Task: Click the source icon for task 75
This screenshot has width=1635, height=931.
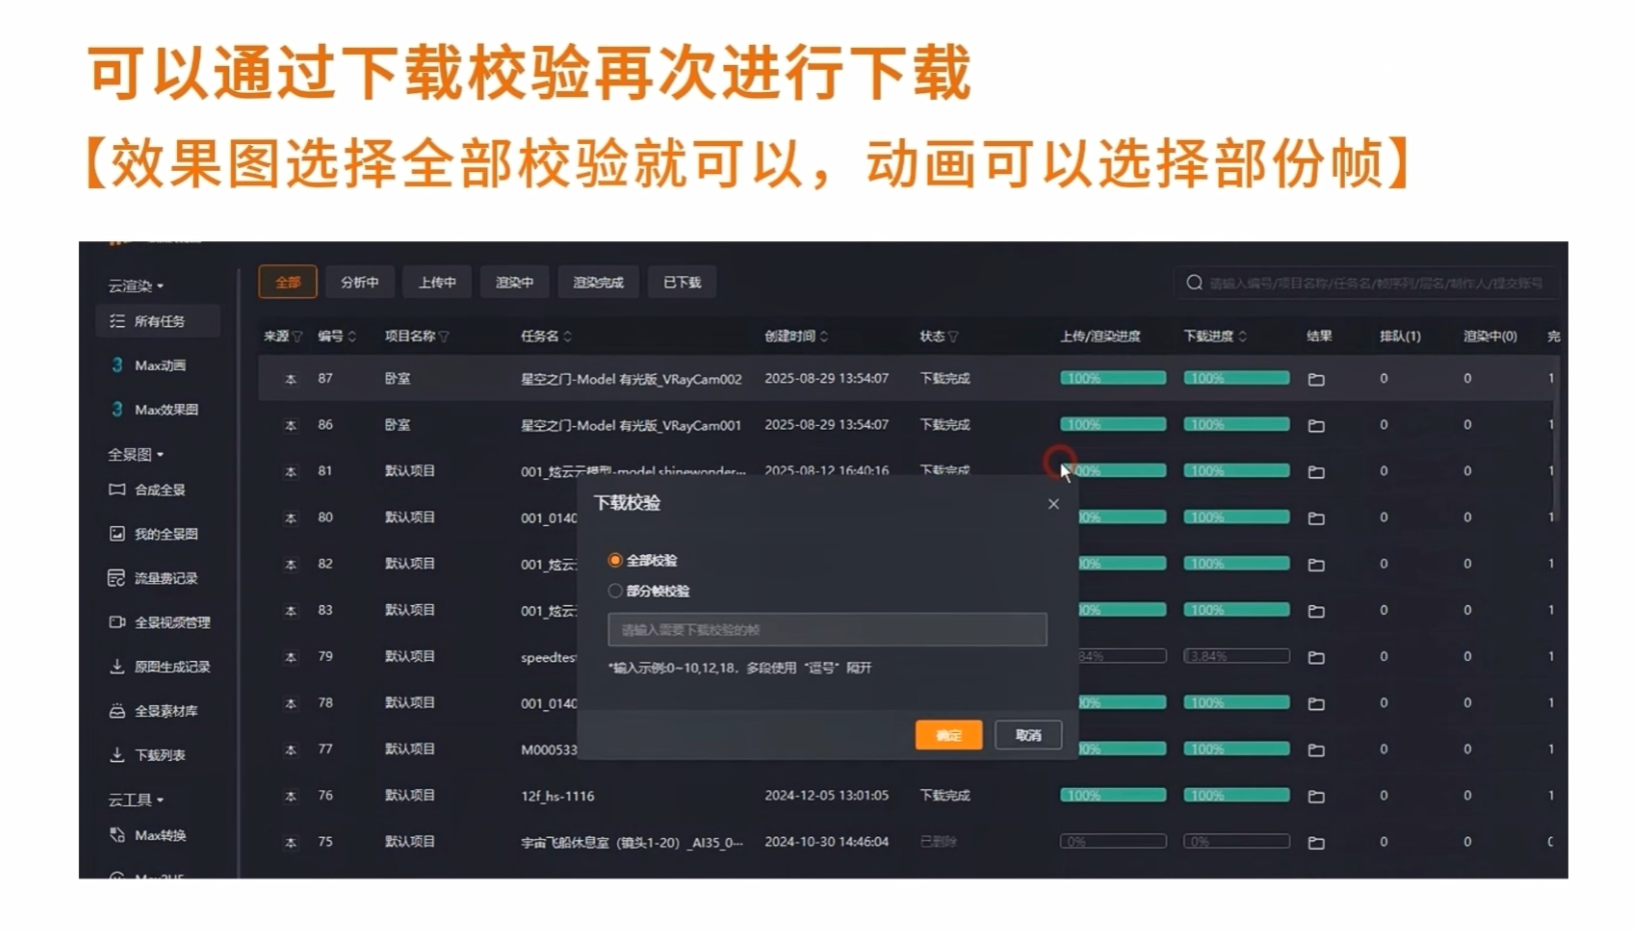Action: click(291, 842)
